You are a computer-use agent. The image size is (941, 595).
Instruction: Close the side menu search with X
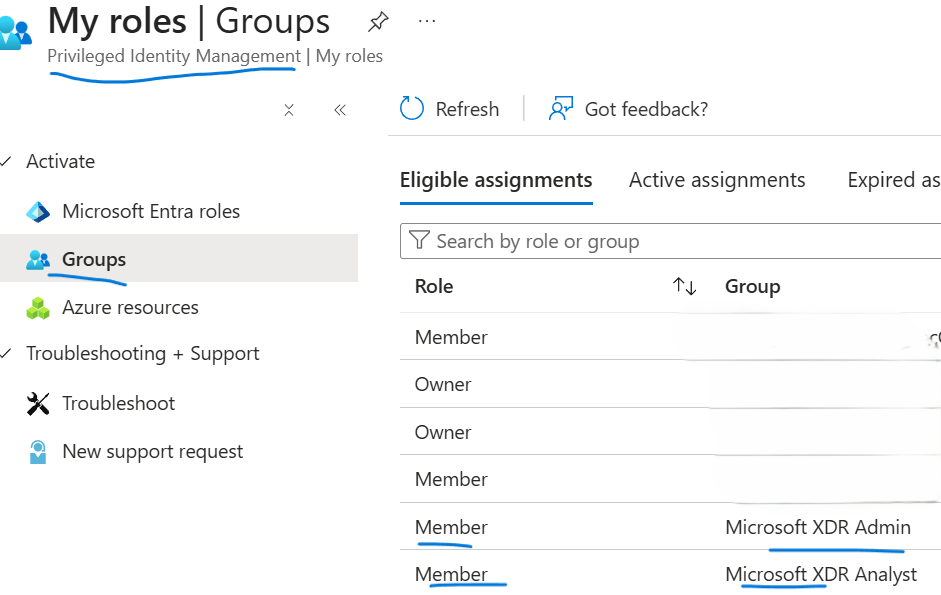coord(289,110)
